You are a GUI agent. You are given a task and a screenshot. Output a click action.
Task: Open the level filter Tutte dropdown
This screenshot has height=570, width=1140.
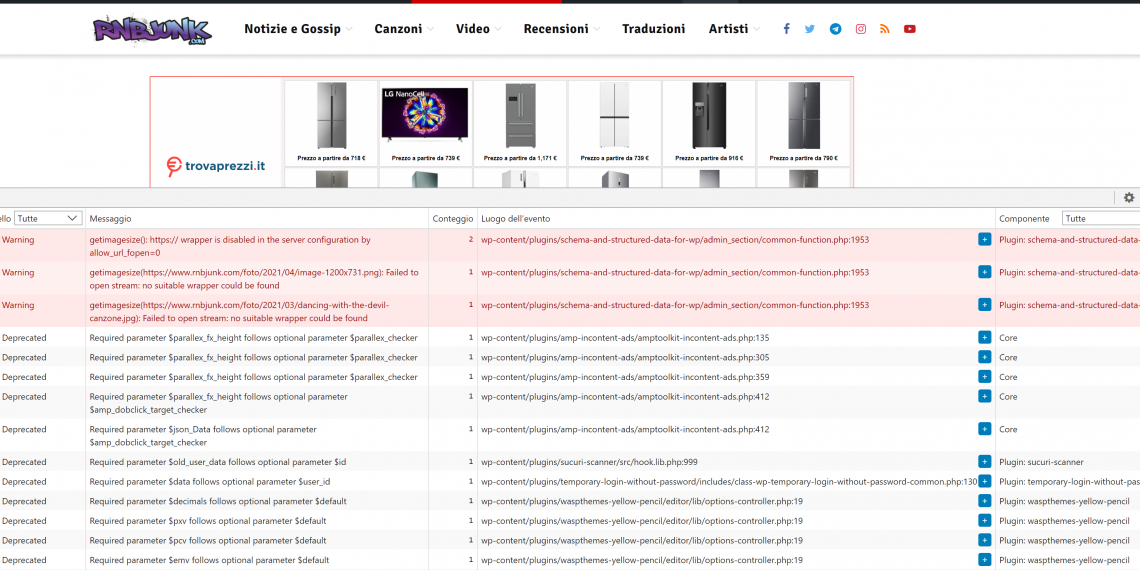(x=48, y=218)
